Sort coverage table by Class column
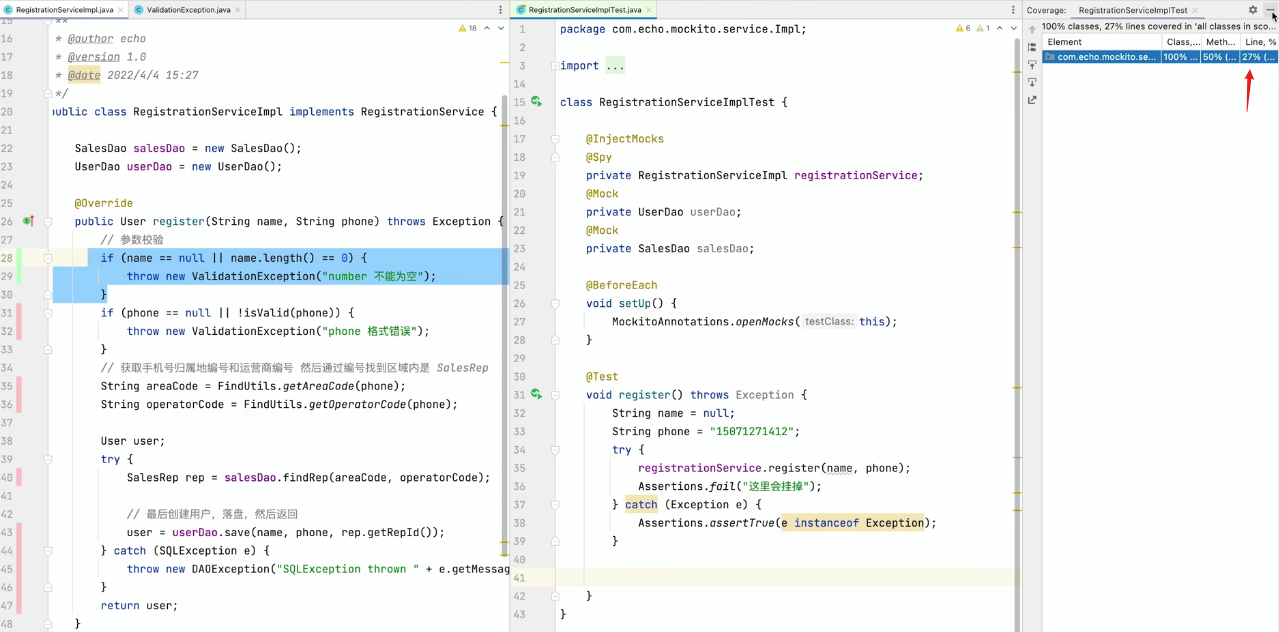Screen dimensions: 1279x632 click(x=1182, y=42)
